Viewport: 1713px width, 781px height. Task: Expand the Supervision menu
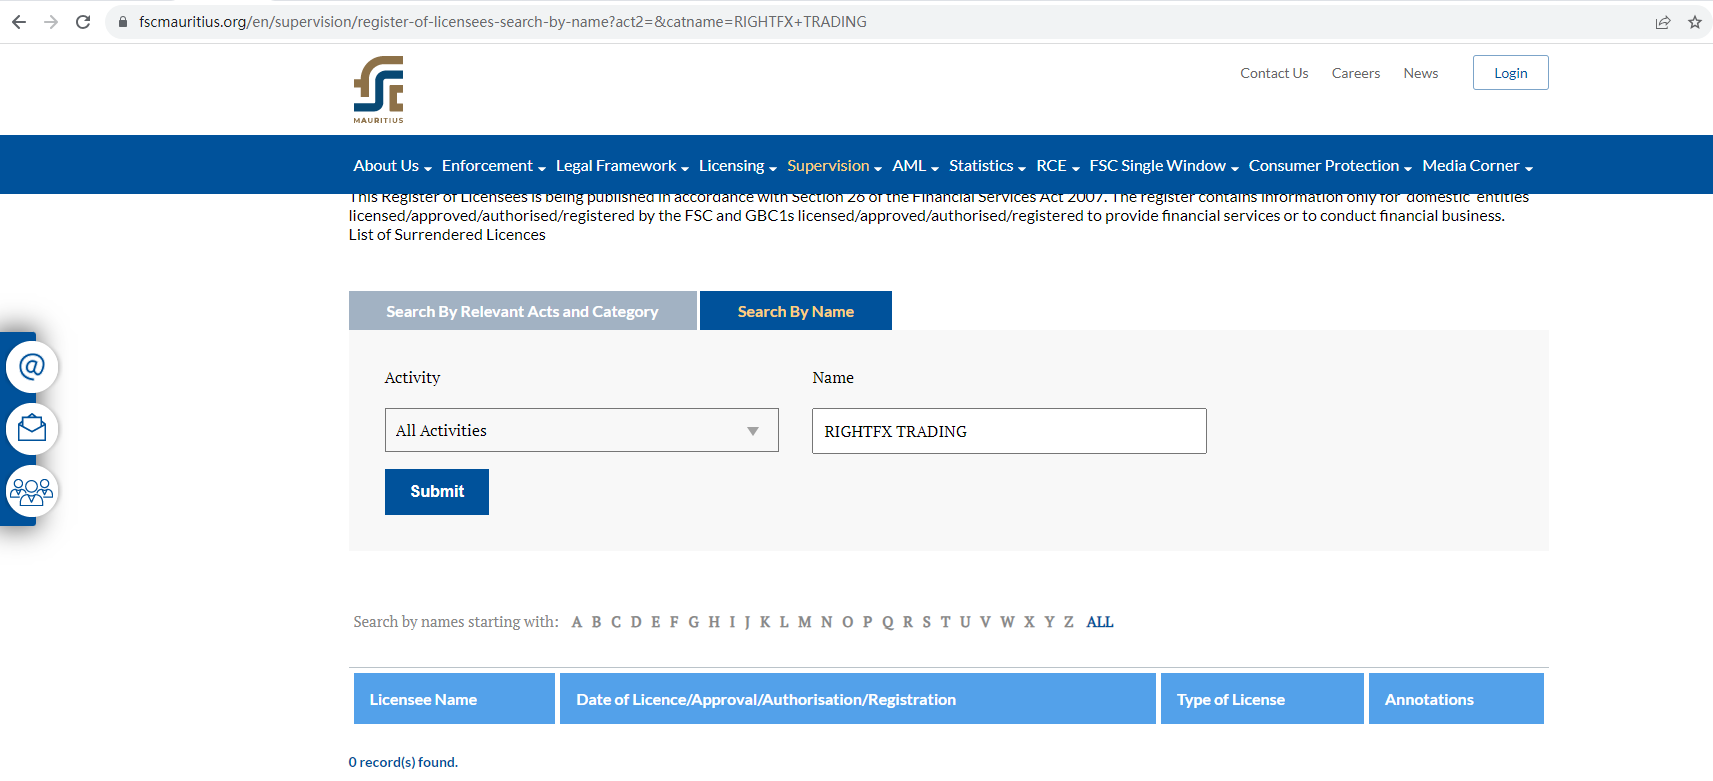(833, 166)
